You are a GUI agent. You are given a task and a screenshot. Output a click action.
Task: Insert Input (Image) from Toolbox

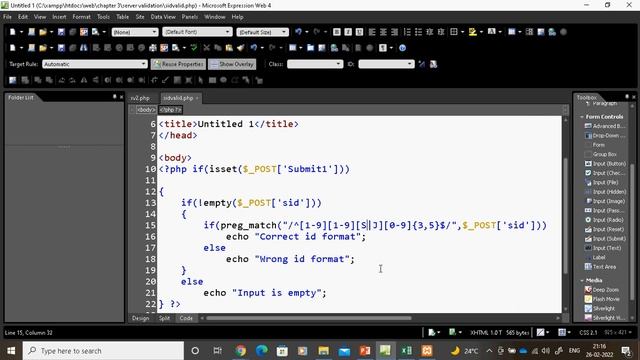[605, 201]
